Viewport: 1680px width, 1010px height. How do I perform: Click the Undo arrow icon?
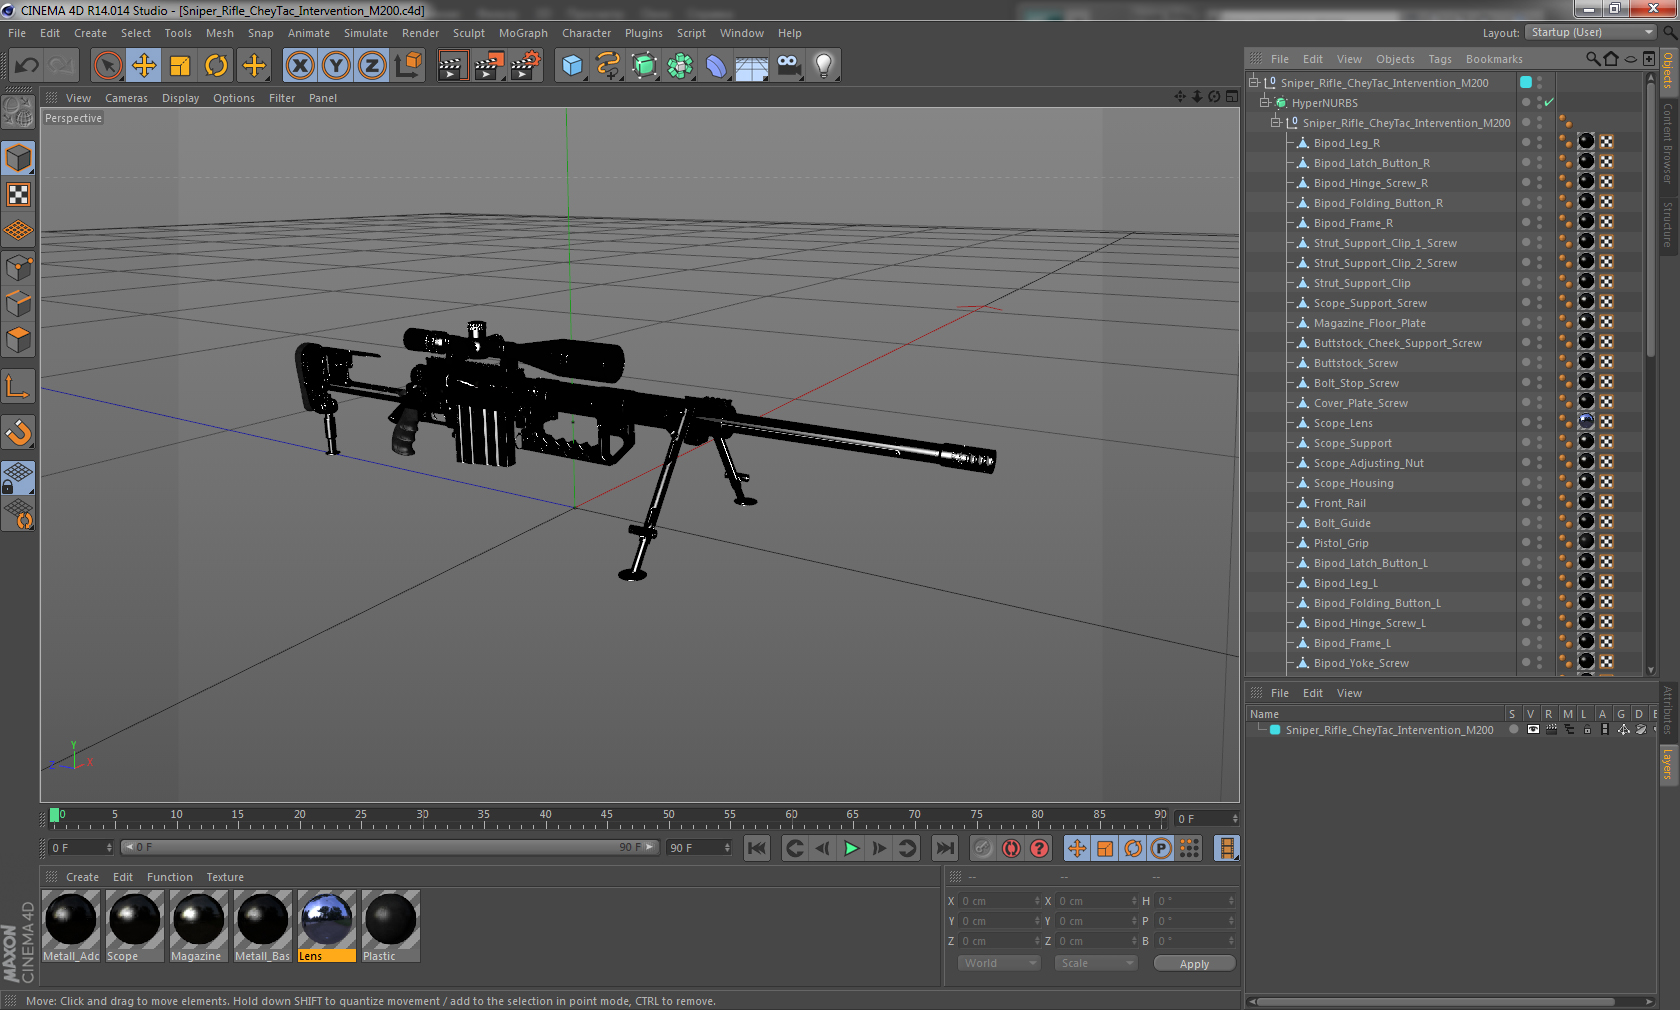click(x=27, y=66)
